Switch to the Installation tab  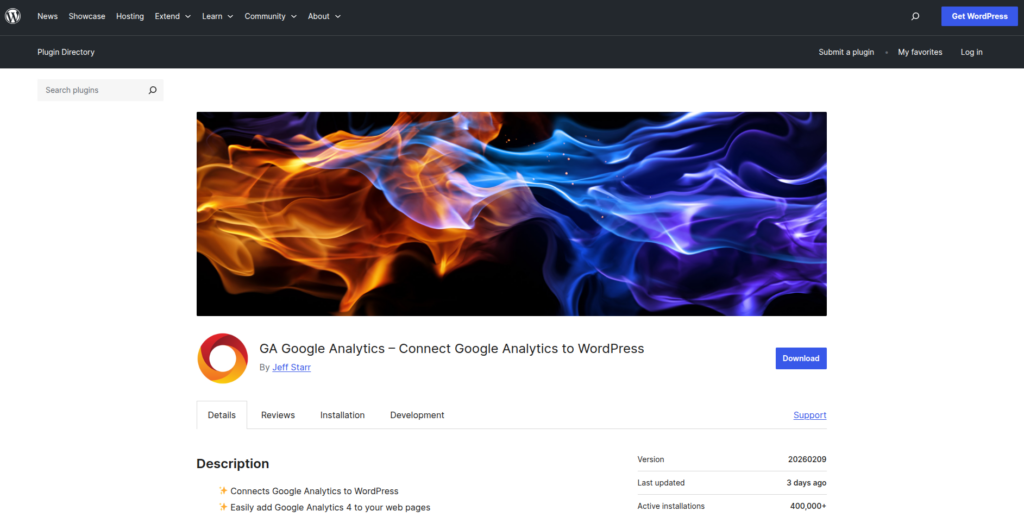342,415
